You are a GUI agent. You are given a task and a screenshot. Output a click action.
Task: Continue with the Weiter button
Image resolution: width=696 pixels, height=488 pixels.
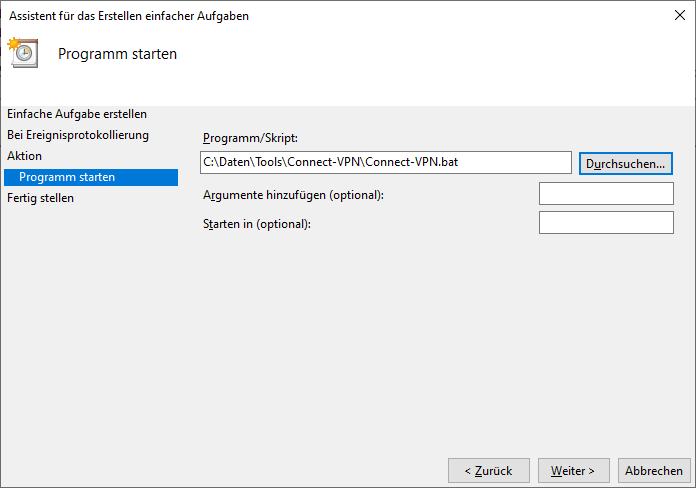[573, 470]
